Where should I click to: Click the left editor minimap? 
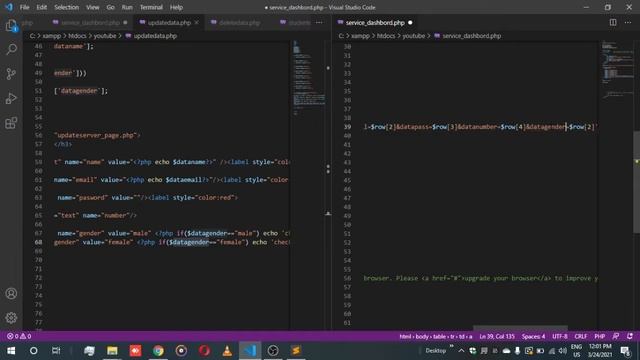[x=309, y=78]
